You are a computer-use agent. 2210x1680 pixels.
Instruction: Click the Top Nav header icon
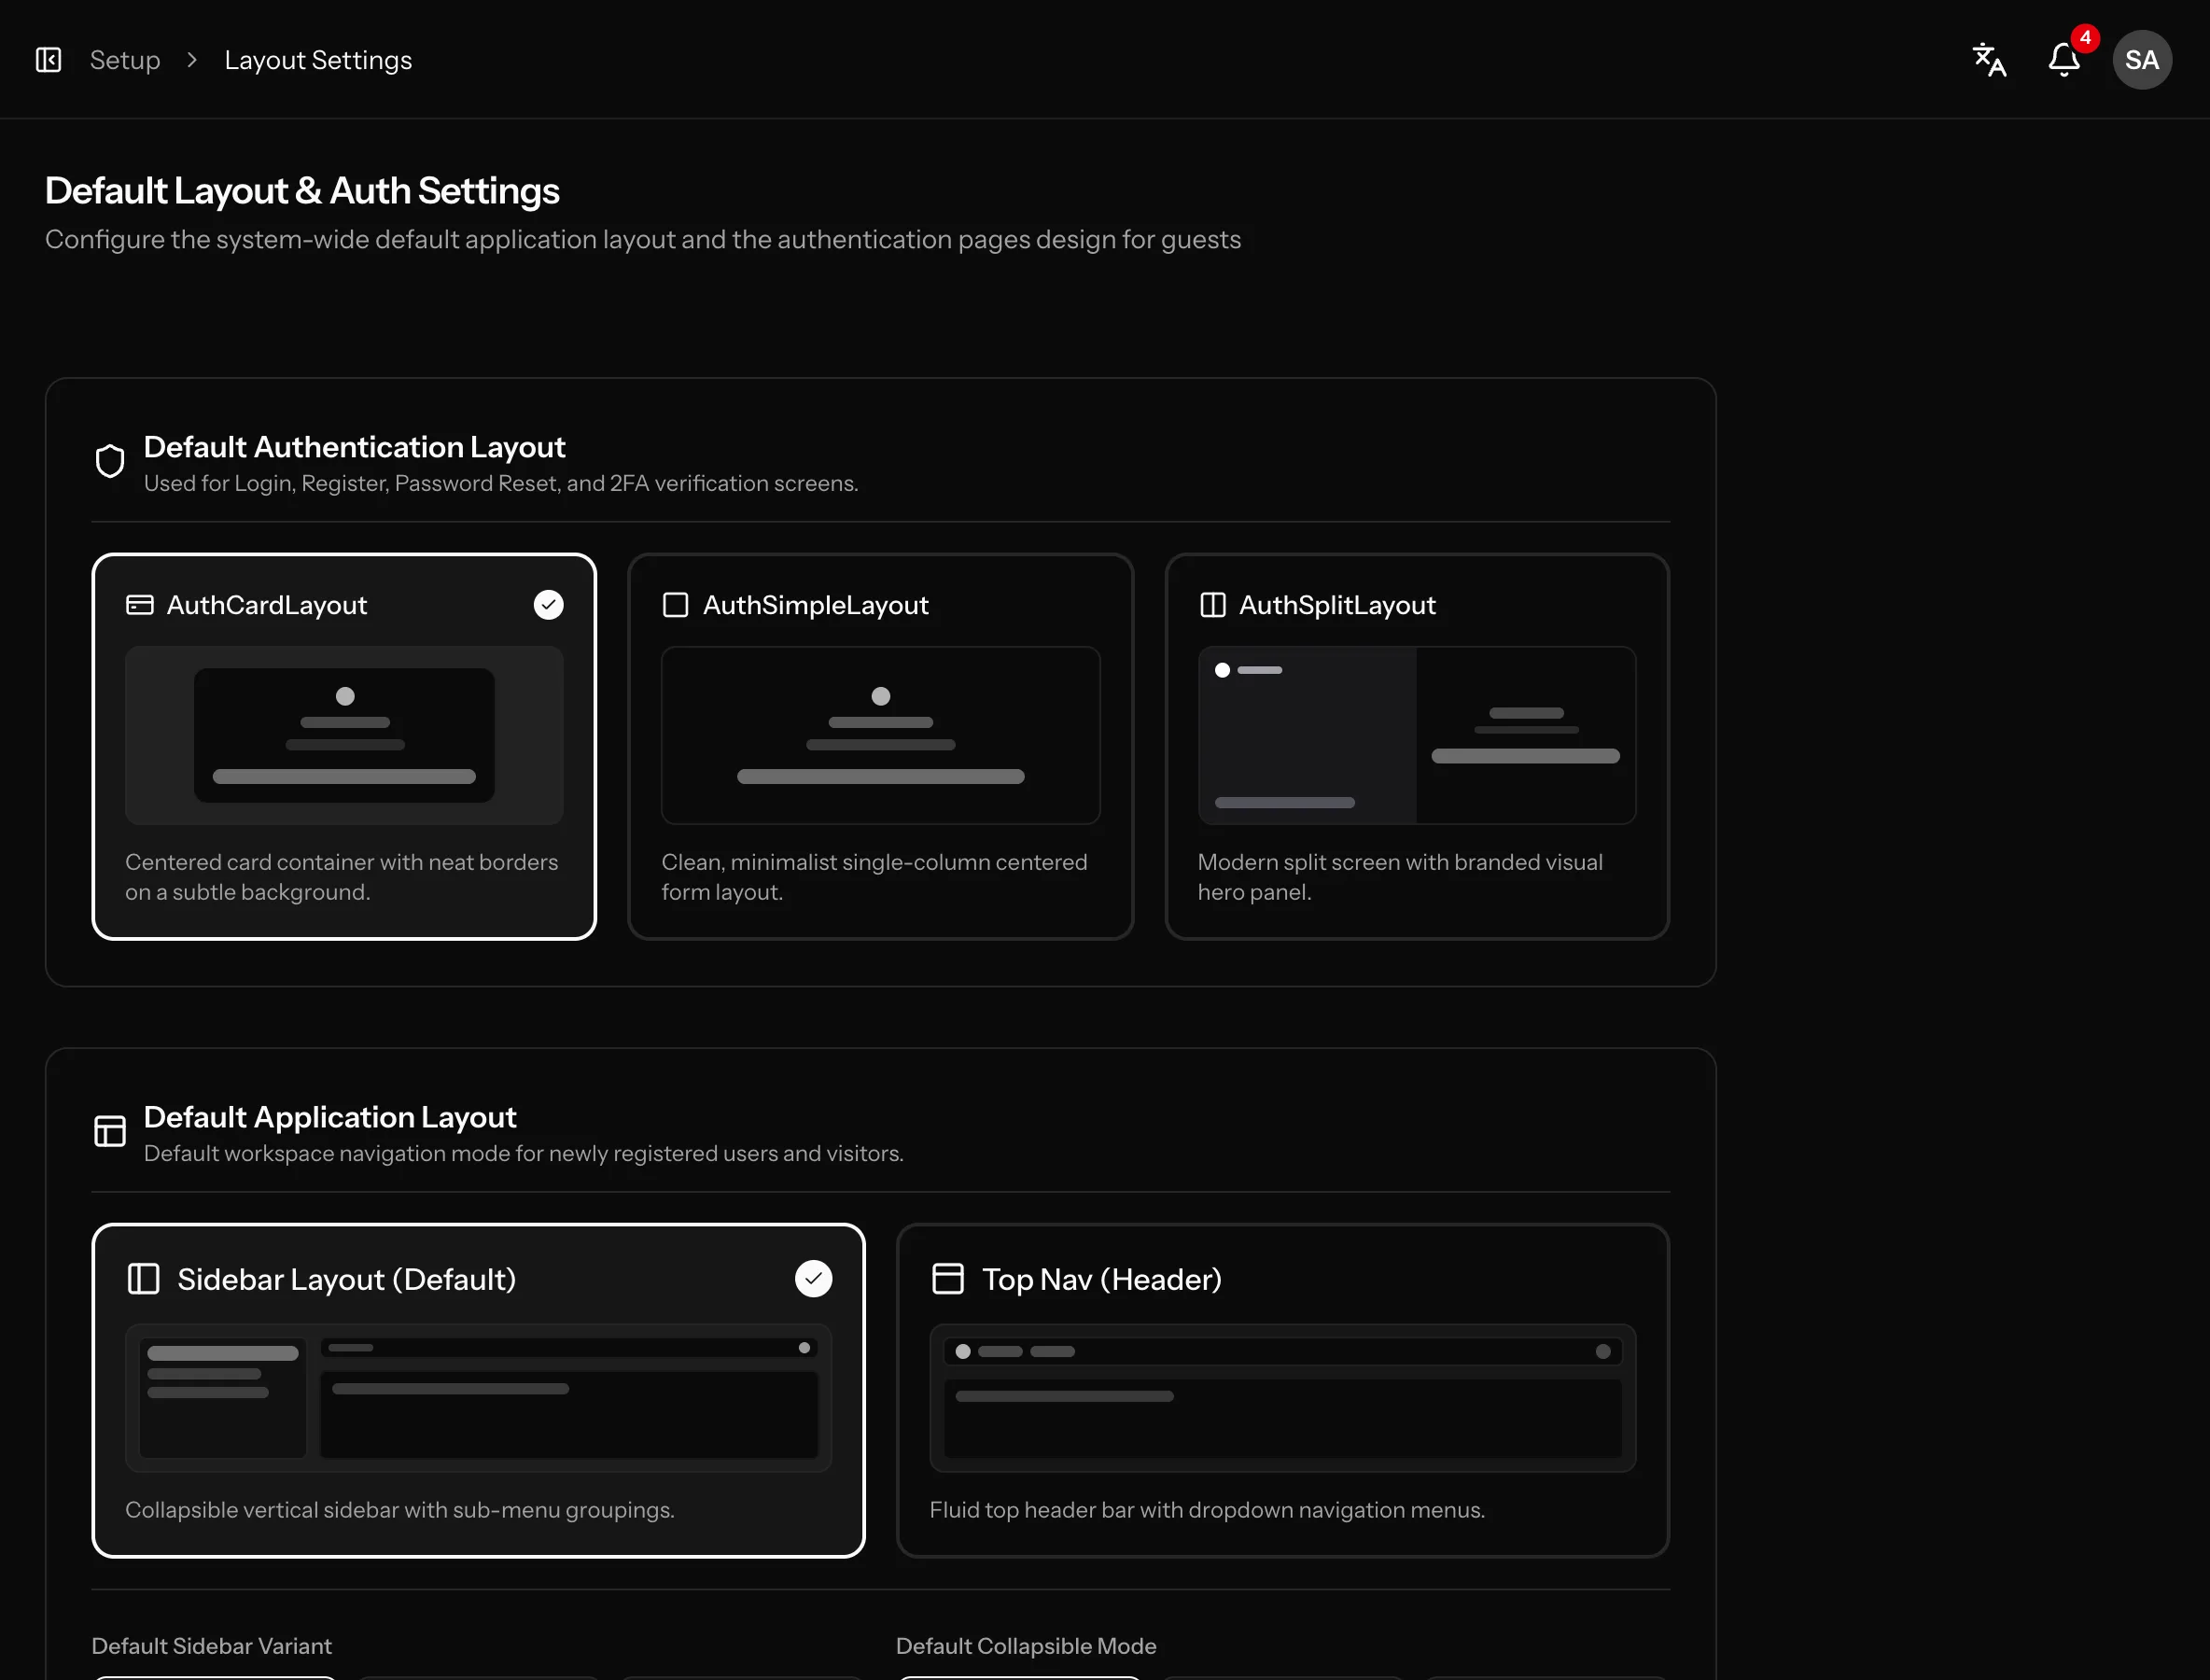pos(948,1279)
